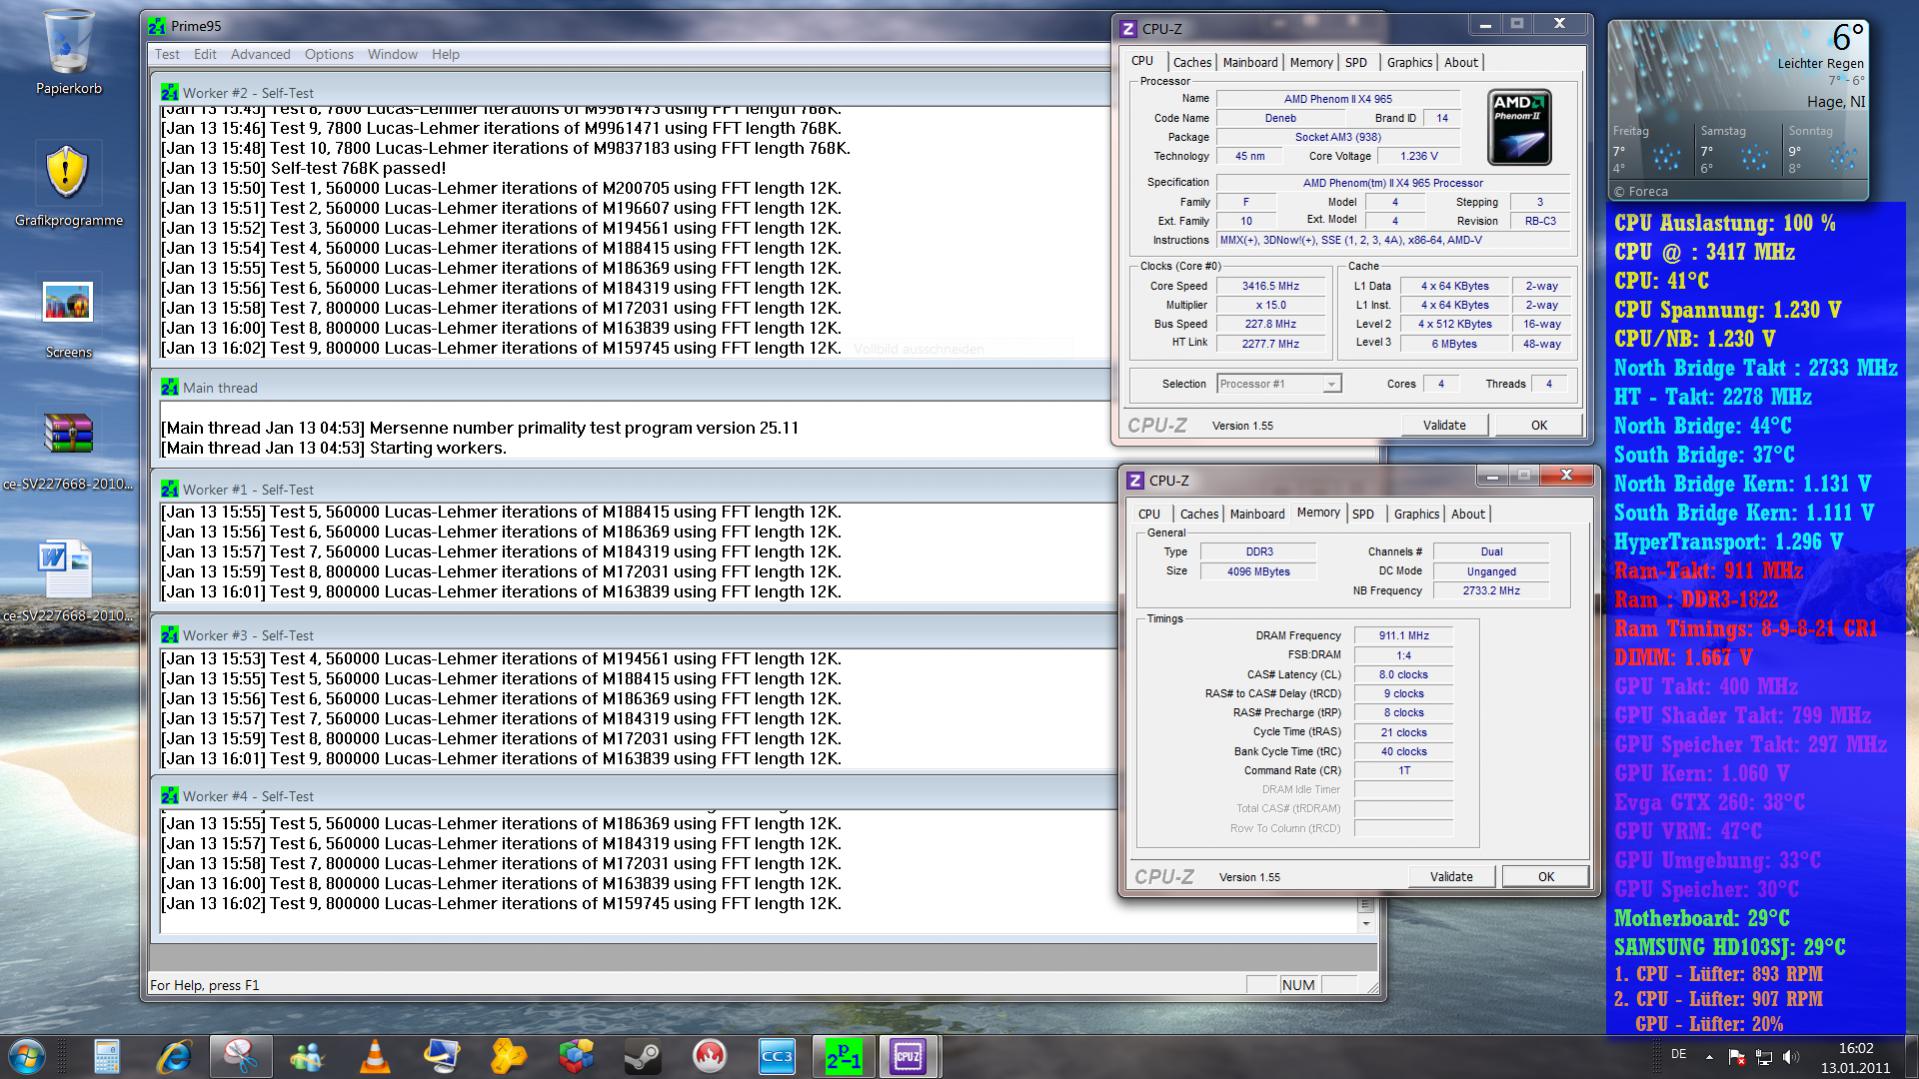Launch VLC media player from the taskbar
1919x1079 pixels.
coord(375,1056)
